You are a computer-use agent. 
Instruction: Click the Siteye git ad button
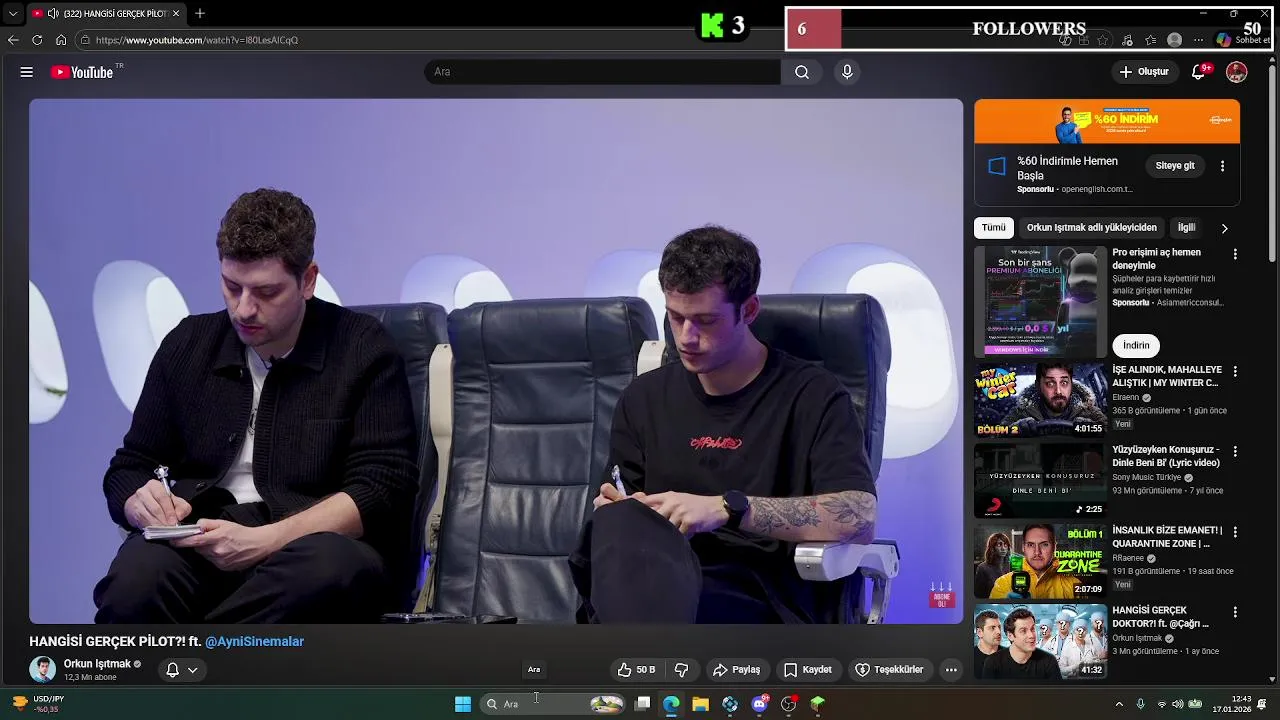(1175, 166)
